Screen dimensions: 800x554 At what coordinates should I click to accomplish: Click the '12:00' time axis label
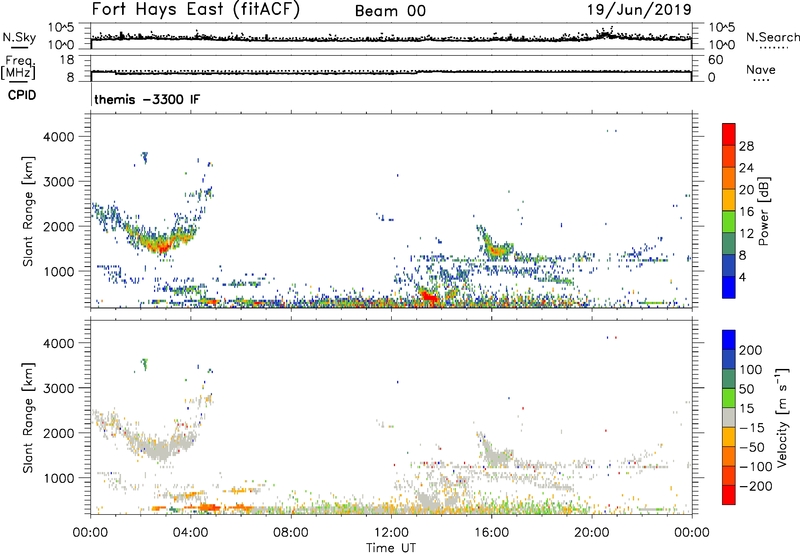391,533
